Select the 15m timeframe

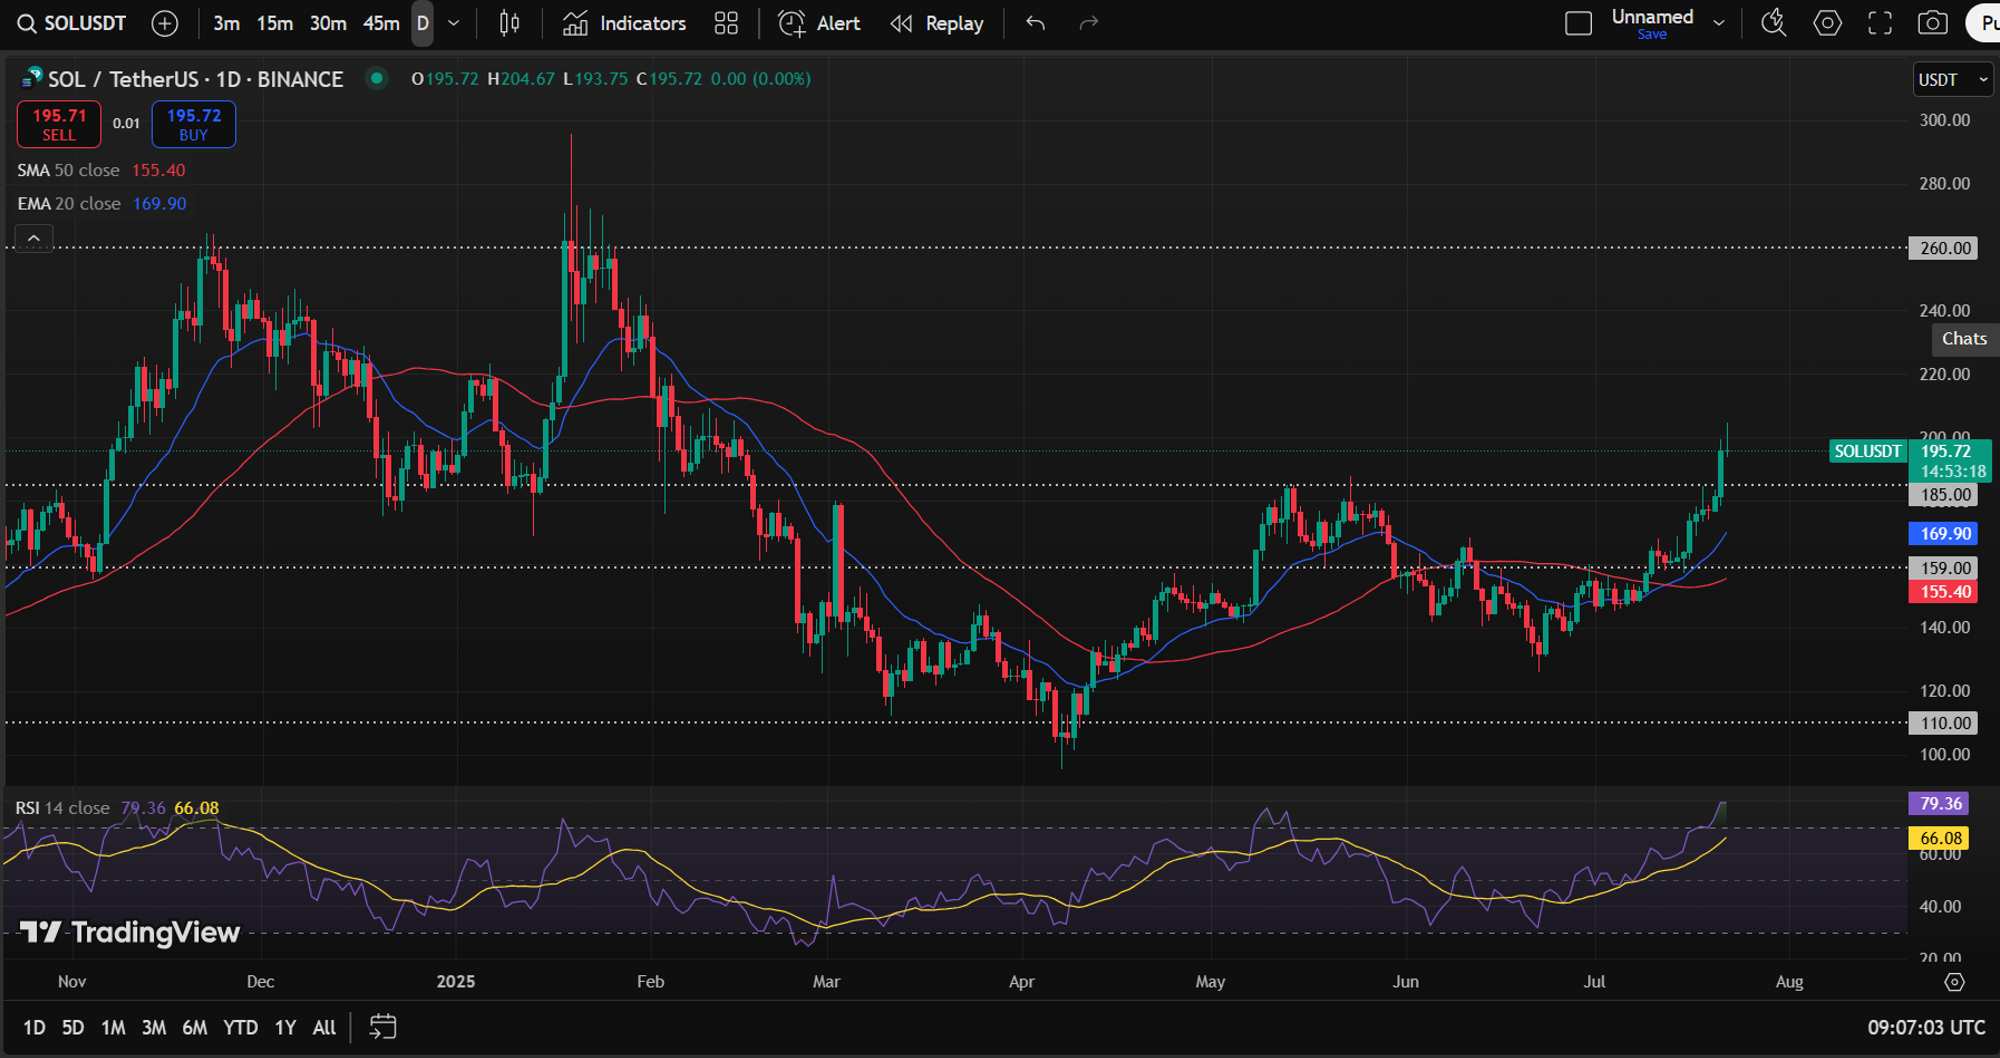[275, 23]
